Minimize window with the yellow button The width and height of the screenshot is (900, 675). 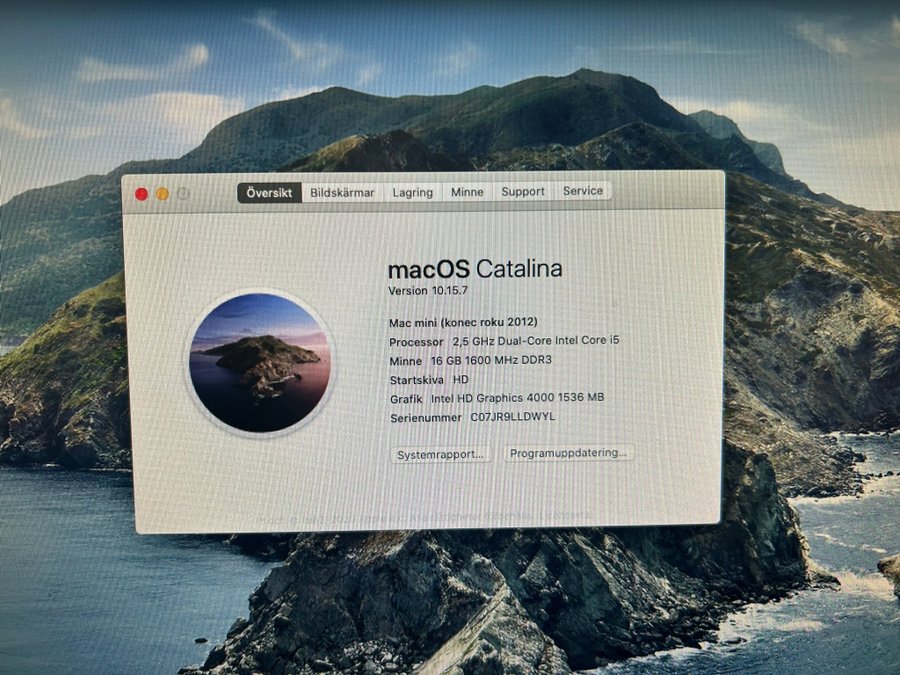tap(162, 194)
